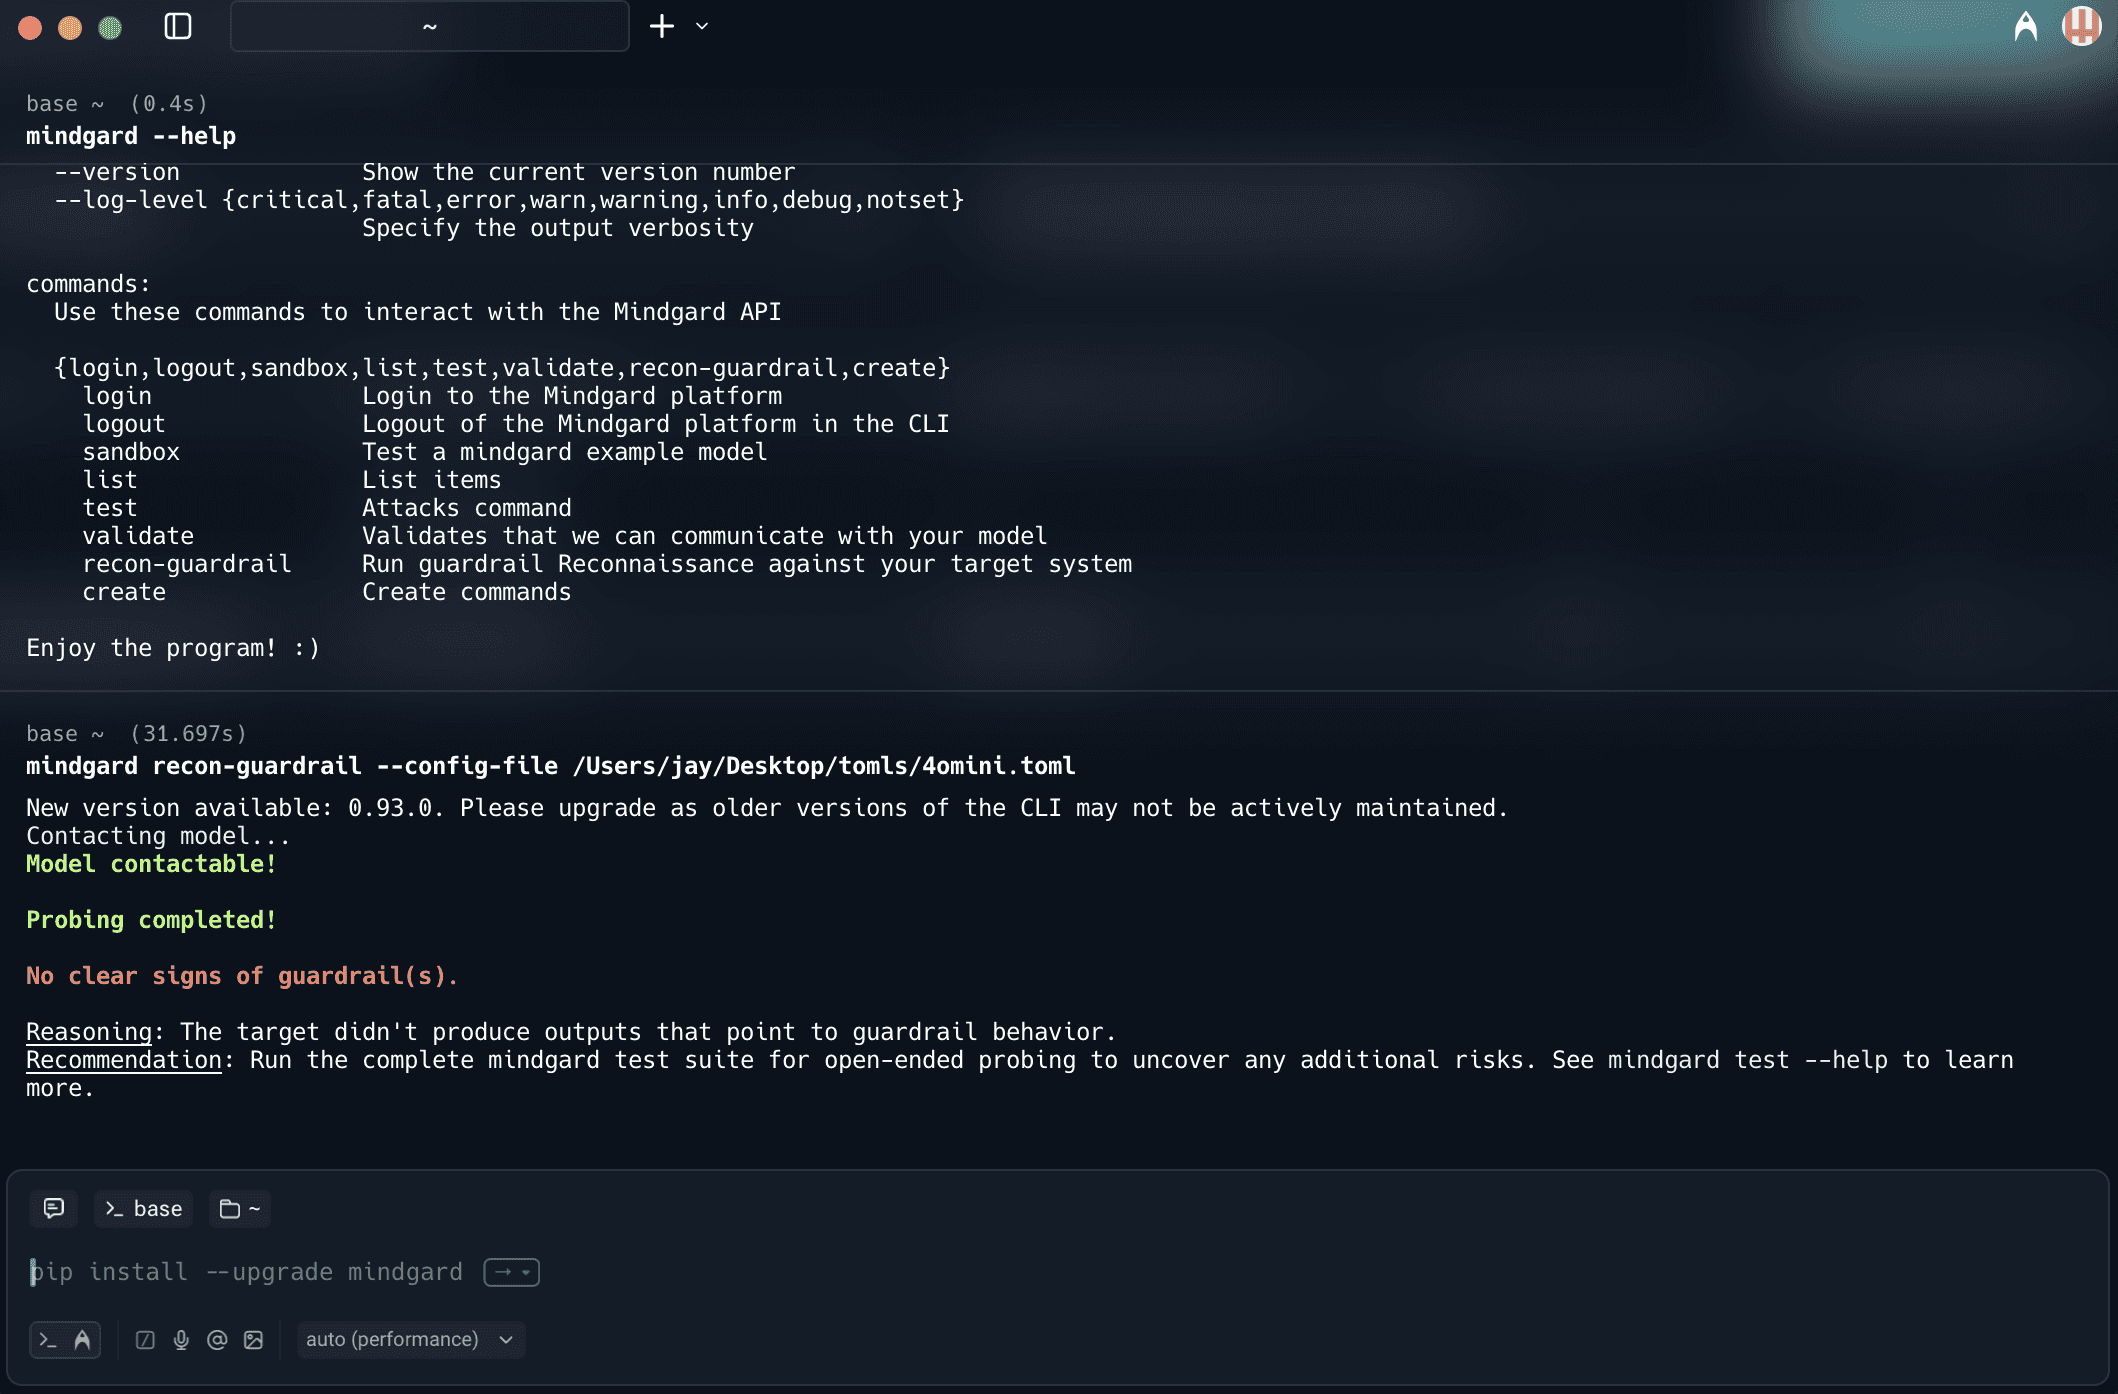The width and height of the screenshot is (2118, 1394).
Task: Expand the new tab options chevron
Action: [702, 26]
